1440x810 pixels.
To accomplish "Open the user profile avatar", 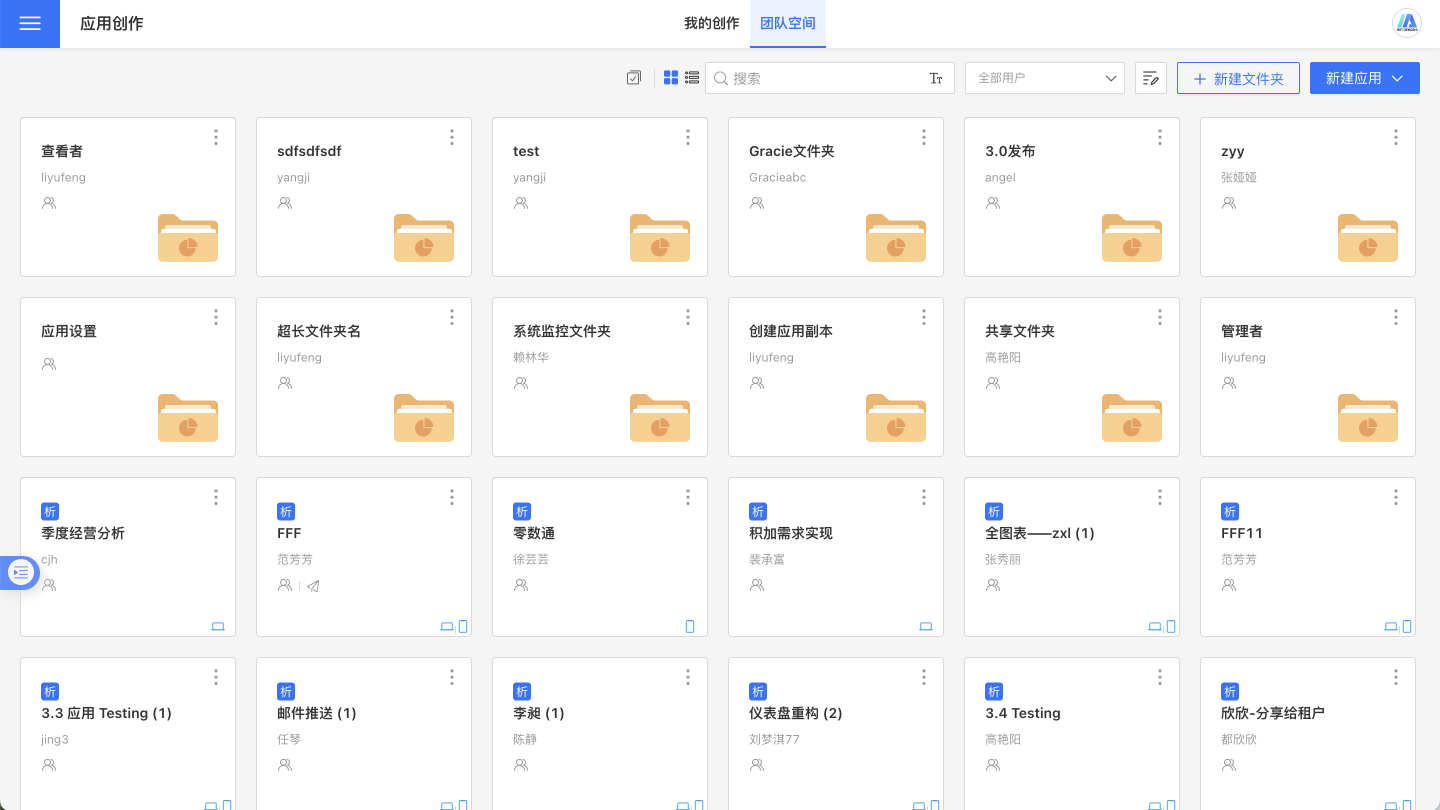I will (1408, 23).
